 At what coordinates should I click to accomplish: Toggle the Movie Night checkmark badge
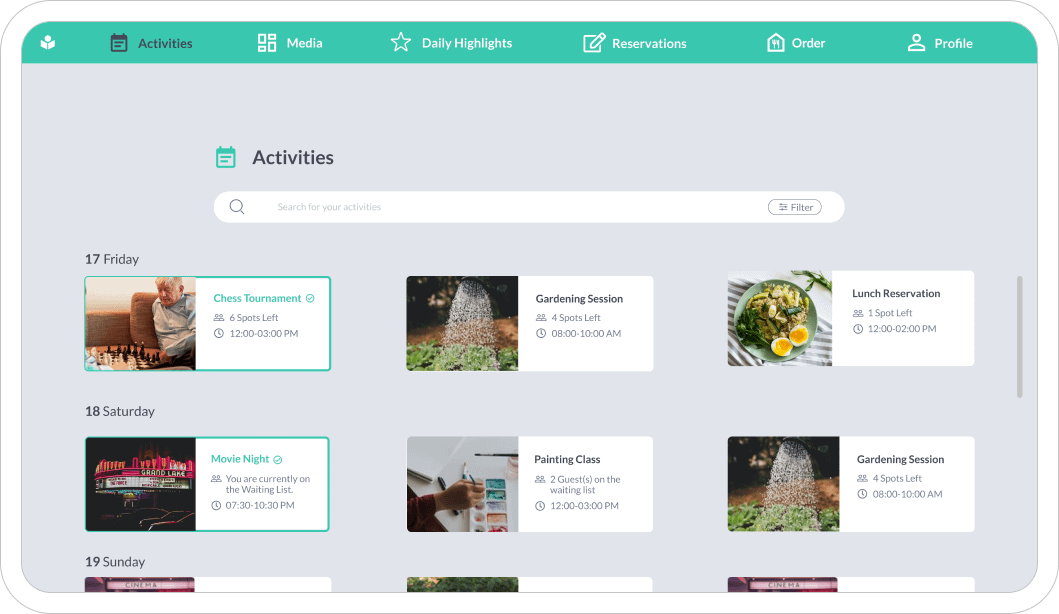pyautogui.click(x=278, y=459)
